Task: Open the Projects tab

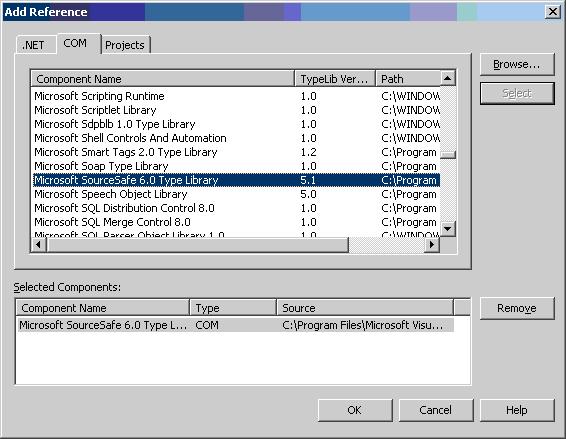Action: [x=125, y=45]
